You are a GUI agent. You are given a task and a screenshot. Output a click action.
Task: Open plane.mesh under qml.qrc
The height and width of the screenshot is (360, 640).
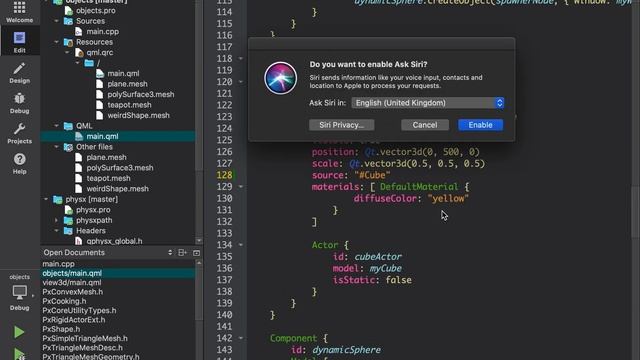click(x=127, y=84)
